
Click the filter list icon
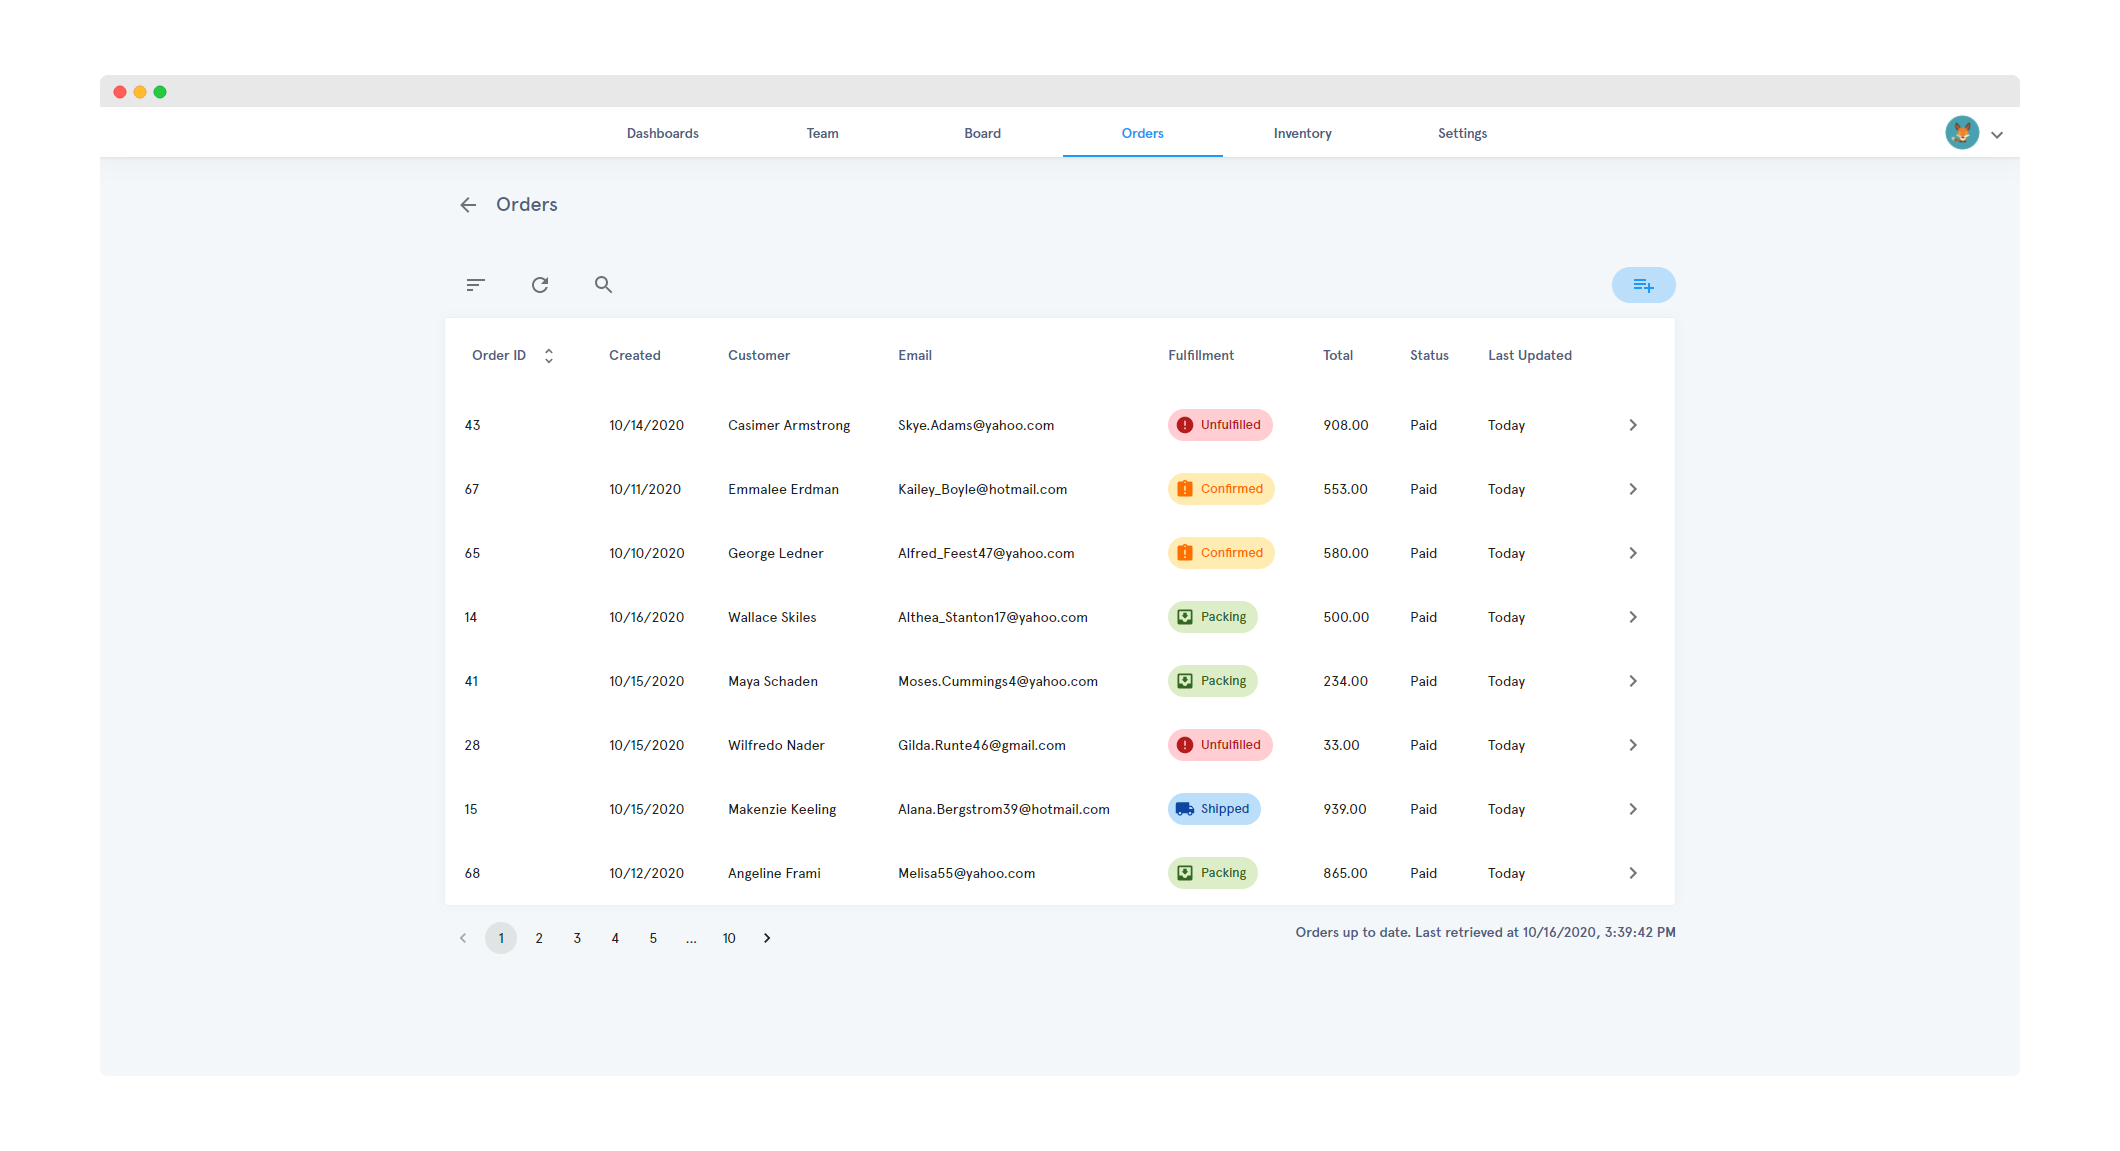475,285
